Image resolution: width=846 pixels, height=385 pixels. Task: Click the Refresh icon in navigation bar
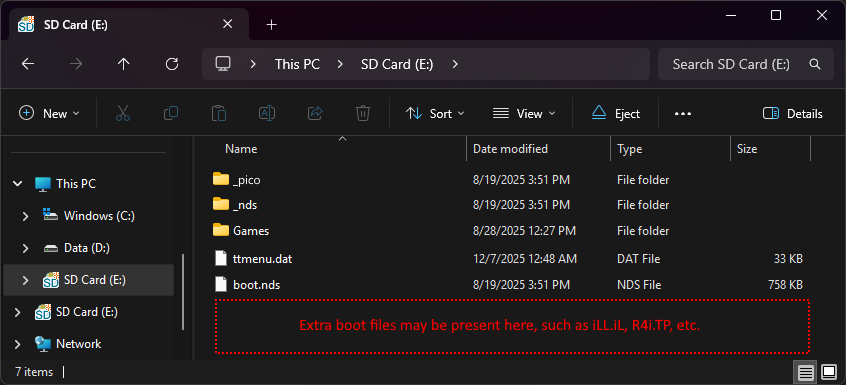pos(172,64)
